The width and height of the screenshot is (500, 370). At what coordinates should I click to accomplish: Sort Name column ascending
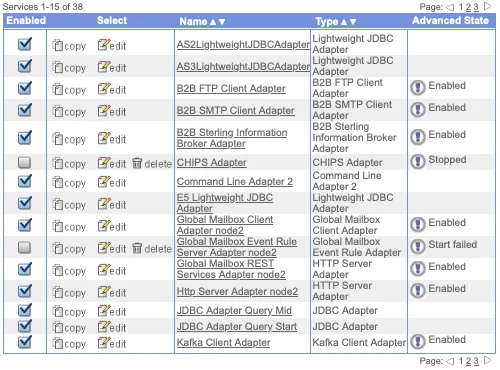(213, 22)
